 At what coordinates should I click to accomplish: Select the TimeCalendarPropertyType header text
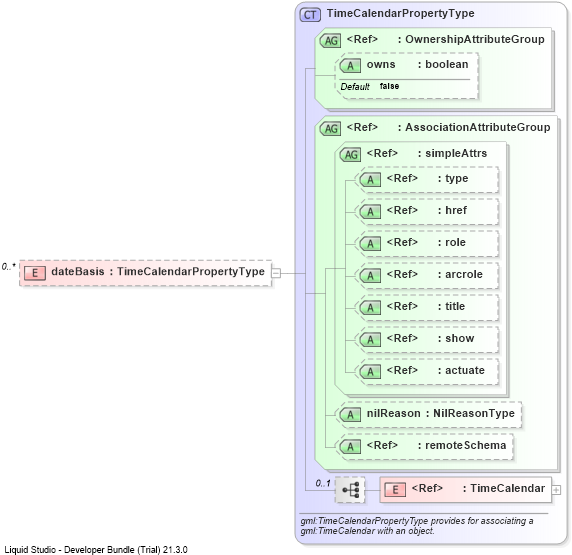[401, 14]
